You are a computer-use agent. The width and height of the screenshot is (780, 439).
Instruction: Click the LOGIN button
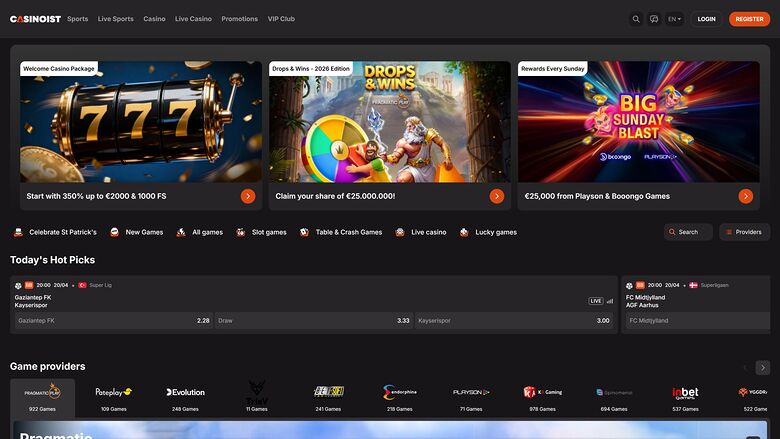click(x=706, y=19)
